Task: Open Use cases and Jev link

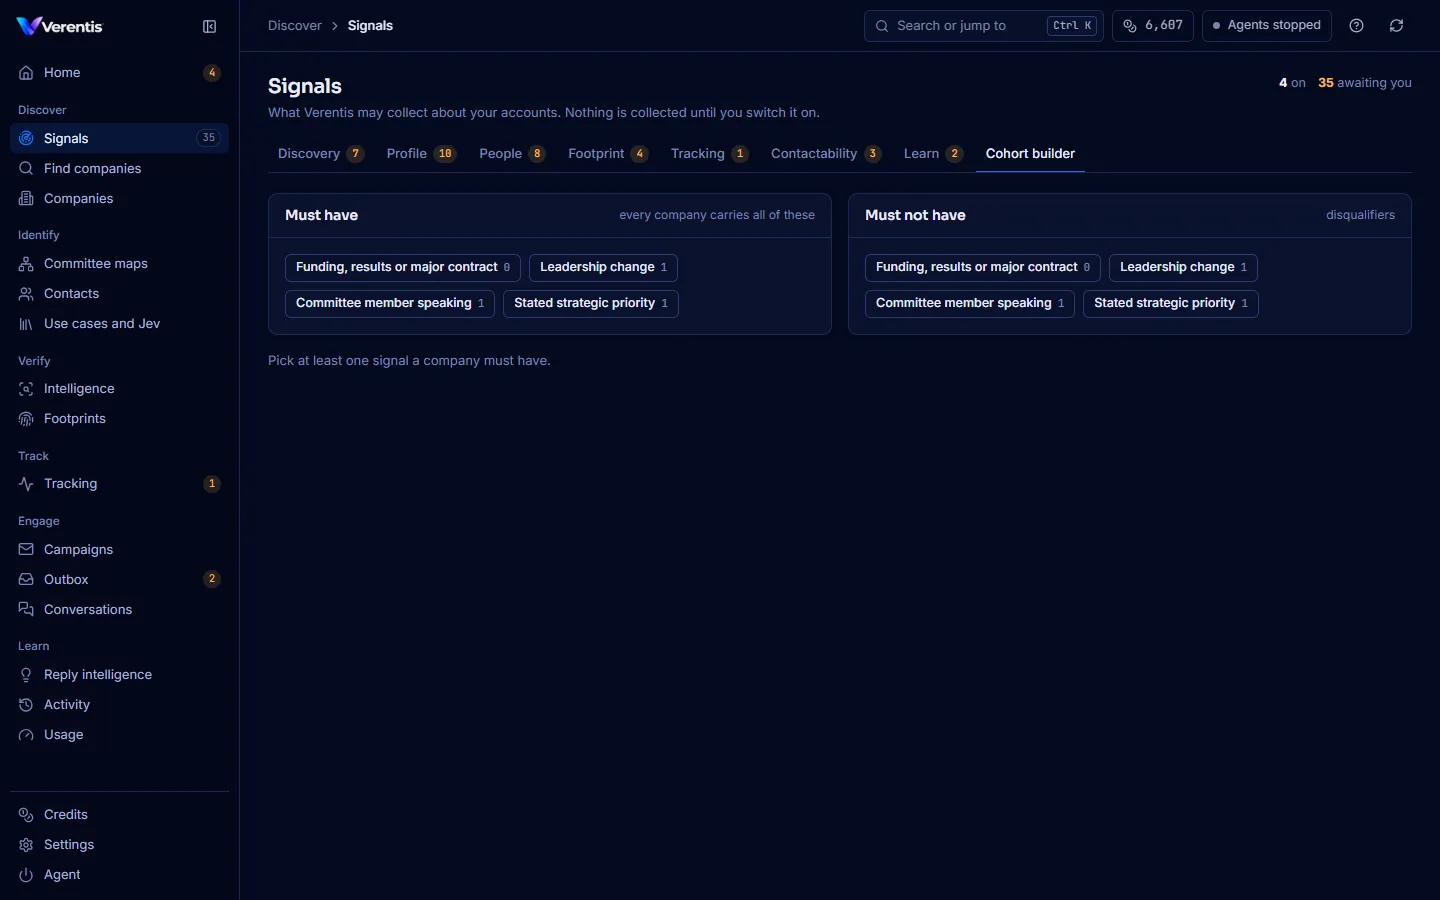Action: [x=119, y=324]
